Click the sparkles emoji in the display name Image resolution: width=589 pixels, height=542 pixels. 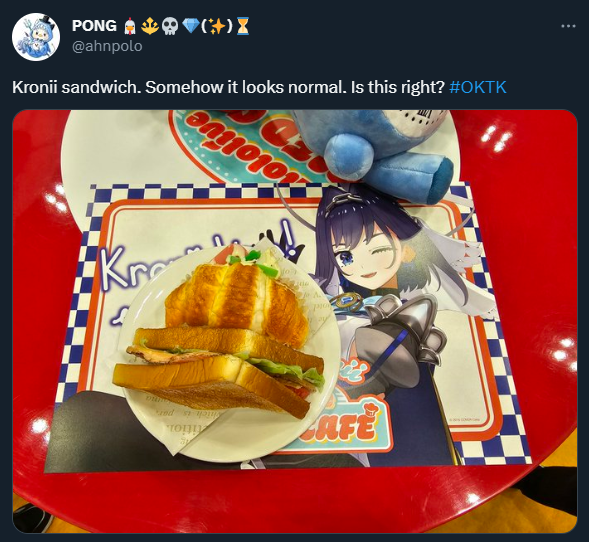[217, 26]
